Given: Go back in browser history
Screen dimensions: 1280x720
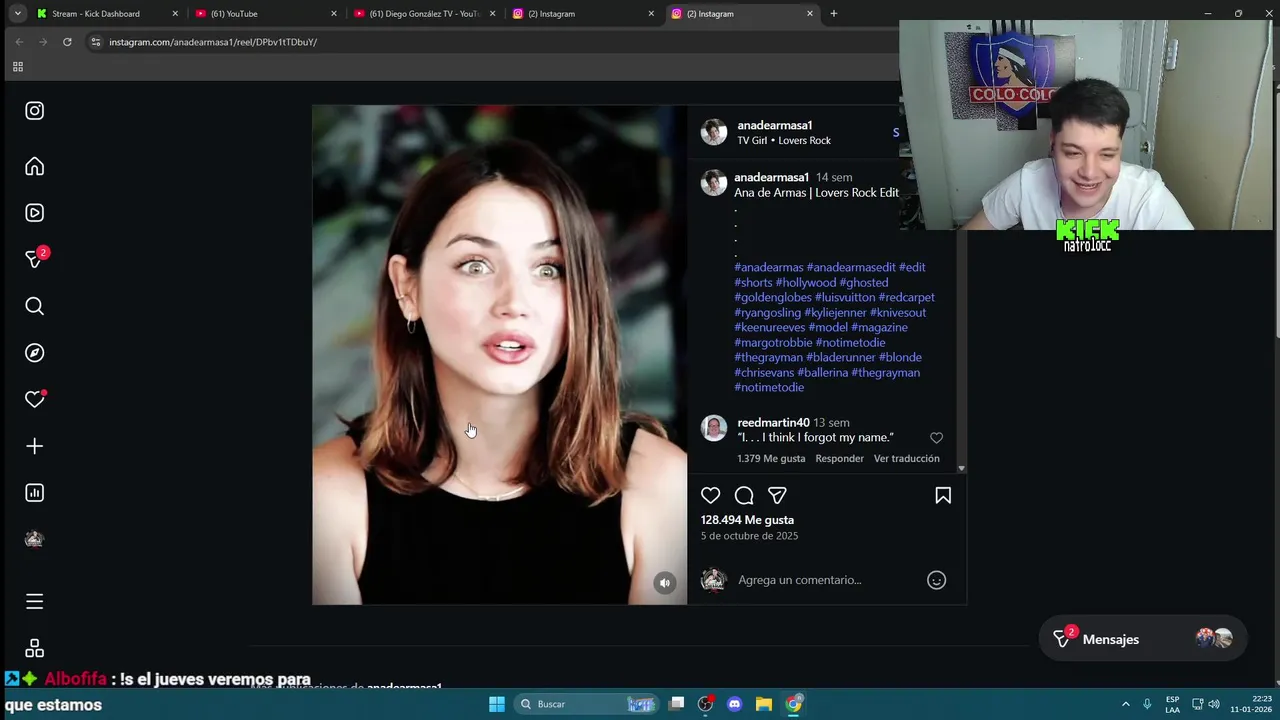Looking at the screenshot, I should [19, 42].
